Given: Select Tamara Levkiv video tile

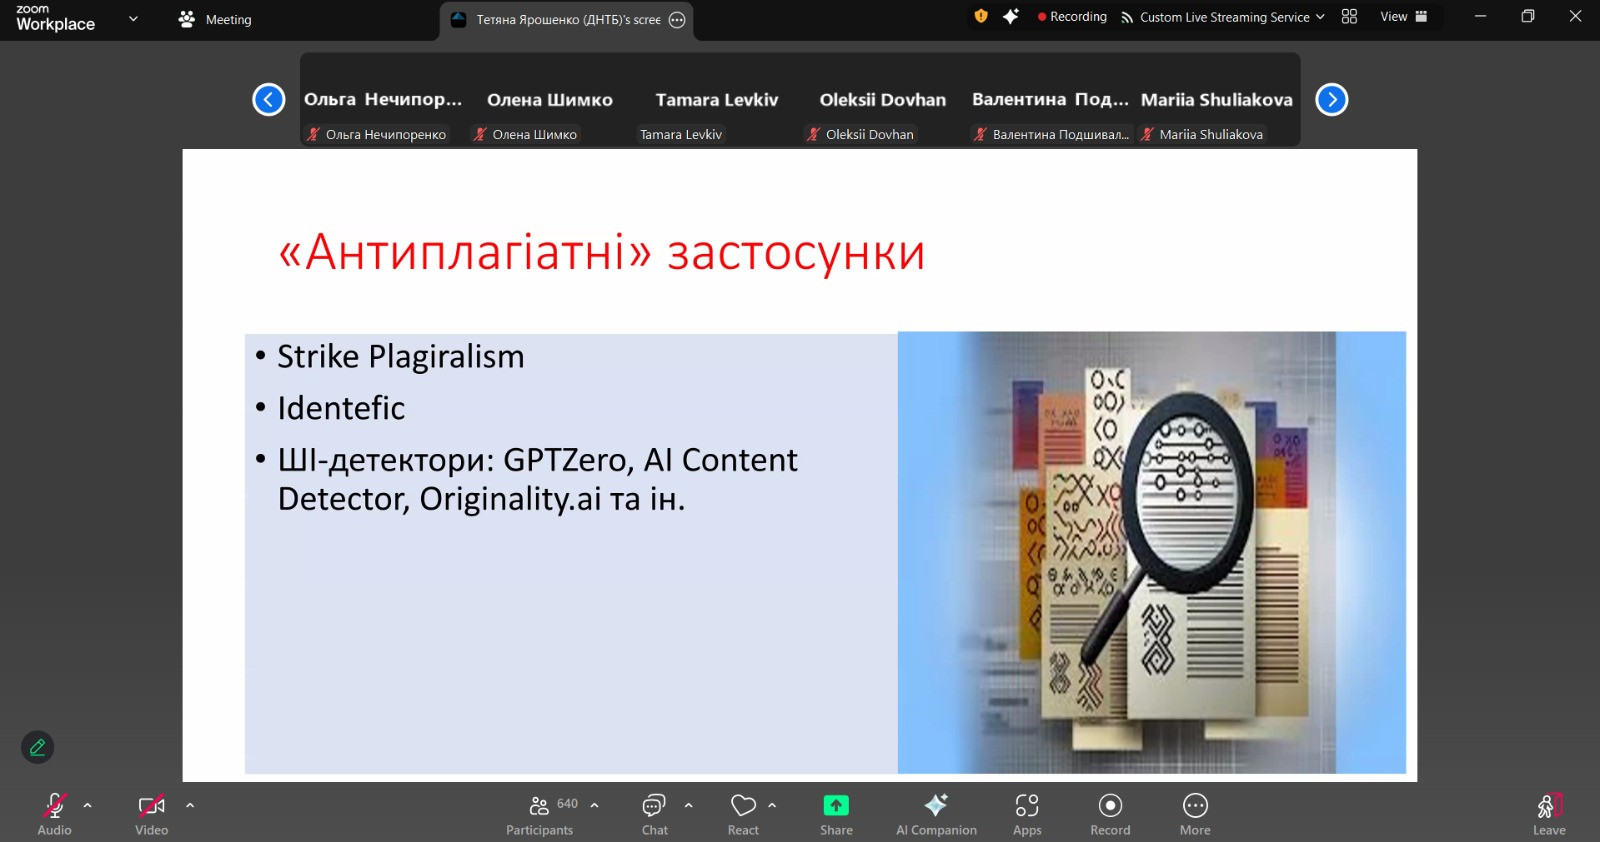Looking at the screenshot, I should pyautogui.click(x=717, y=100).
